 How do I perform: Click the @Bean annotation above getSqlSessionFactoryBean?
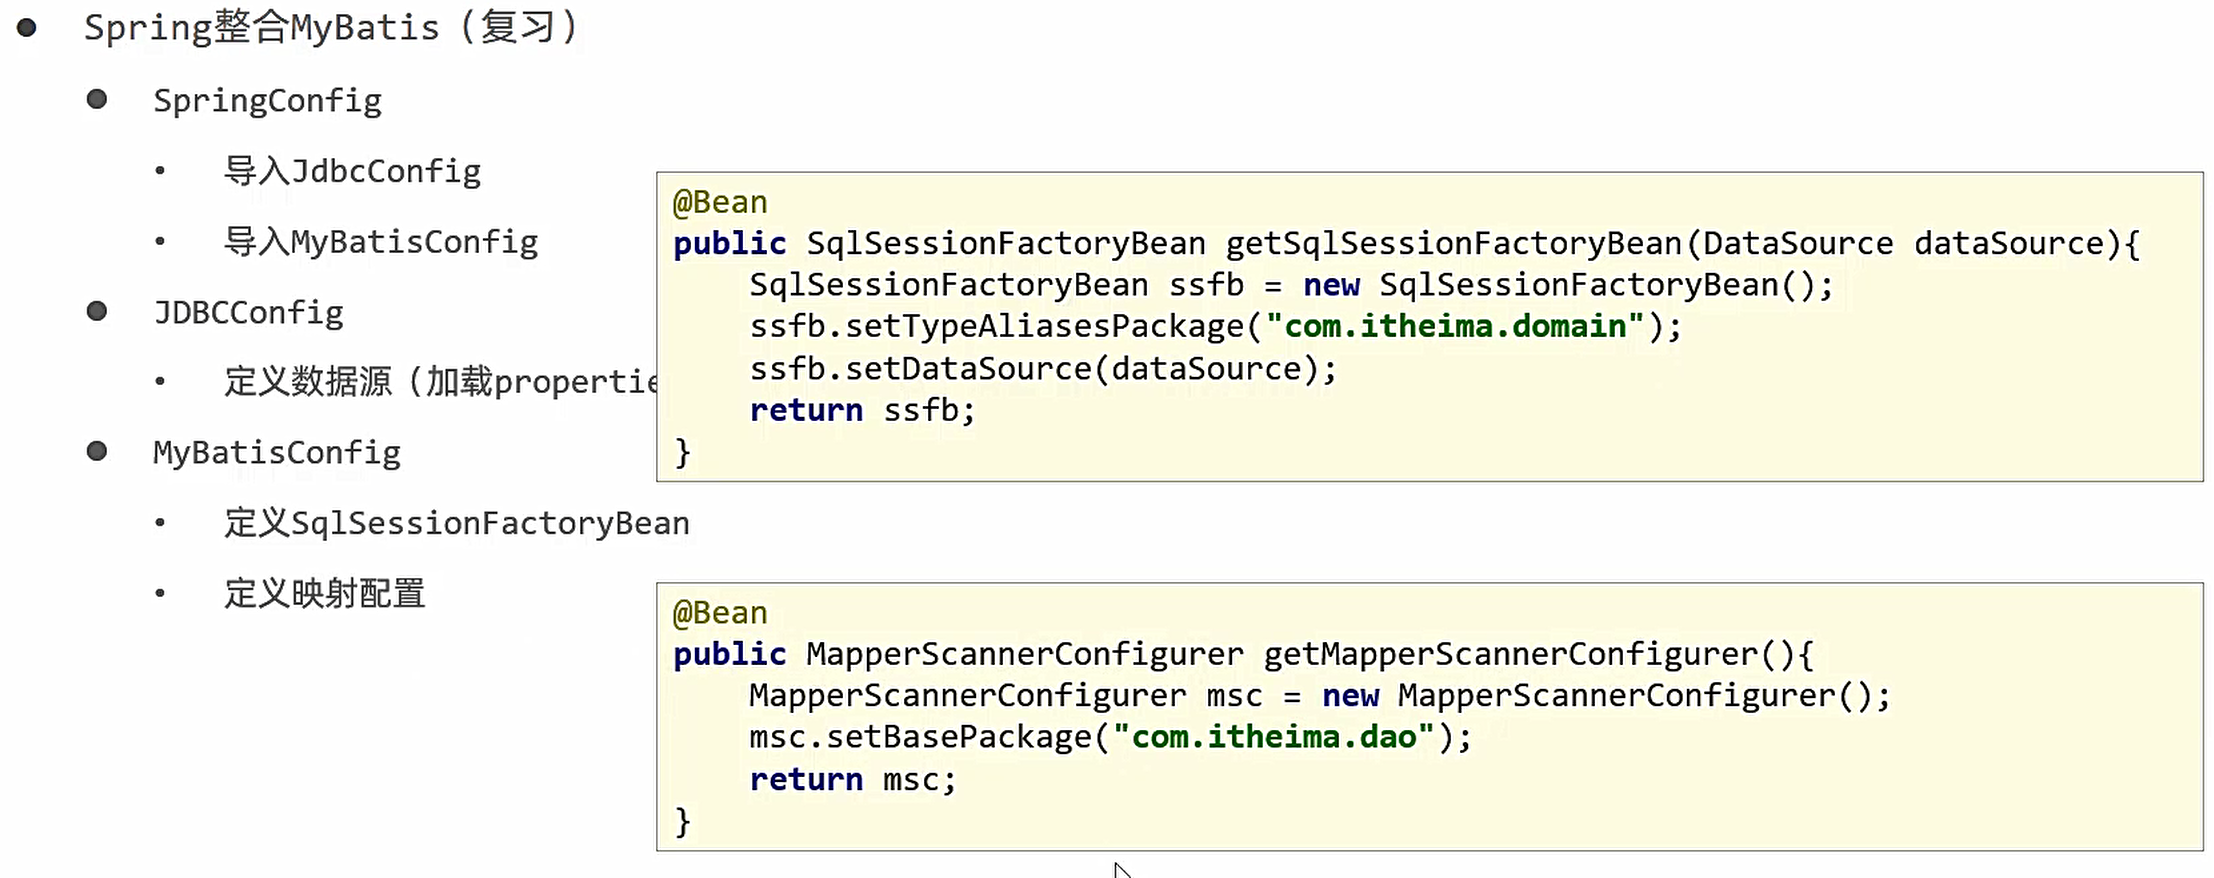(720, 203)
